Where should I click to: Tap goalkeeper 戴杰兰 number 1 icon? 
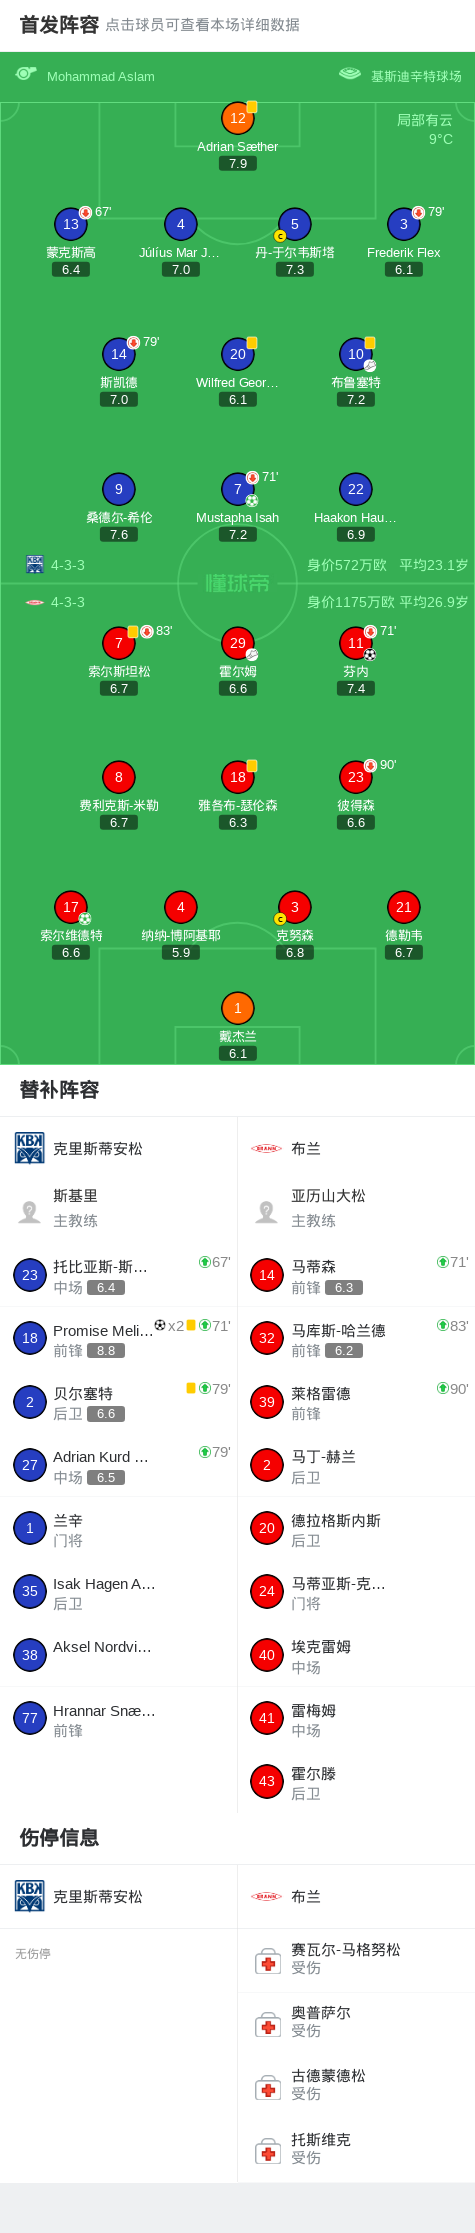pos(238,1008)
